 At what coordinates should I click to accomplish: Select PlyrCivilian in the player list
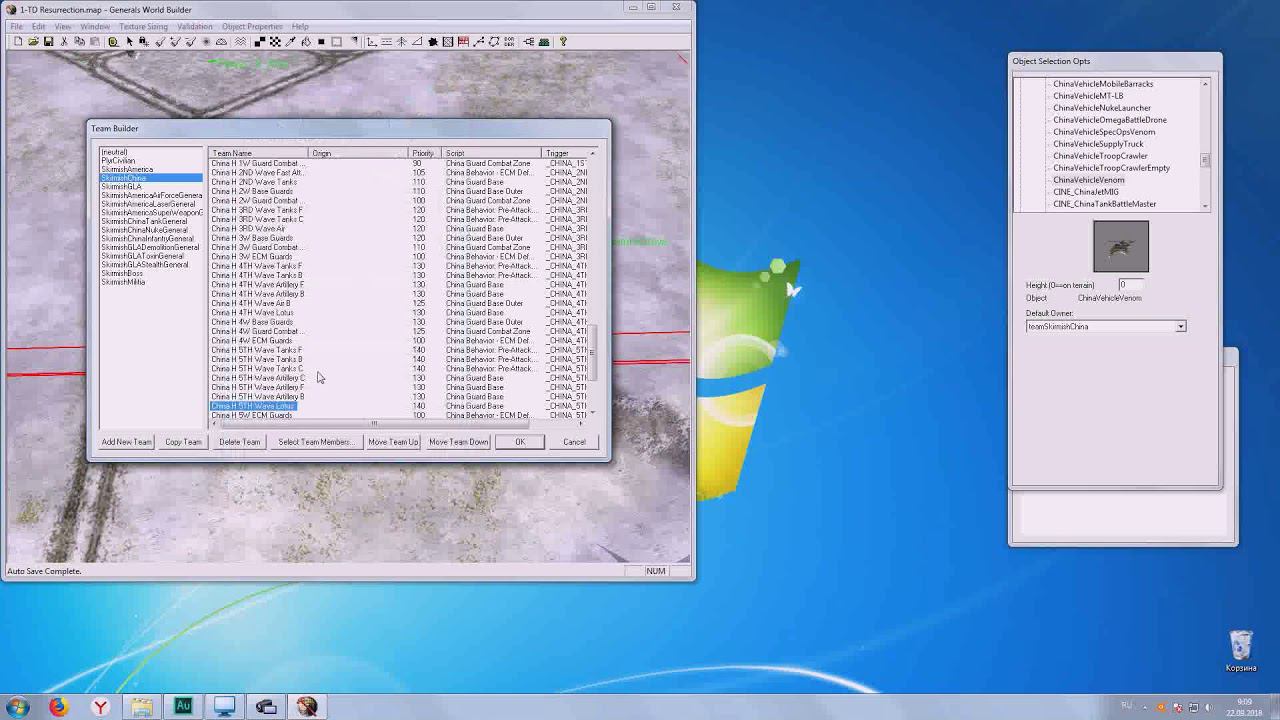point(118,161)
